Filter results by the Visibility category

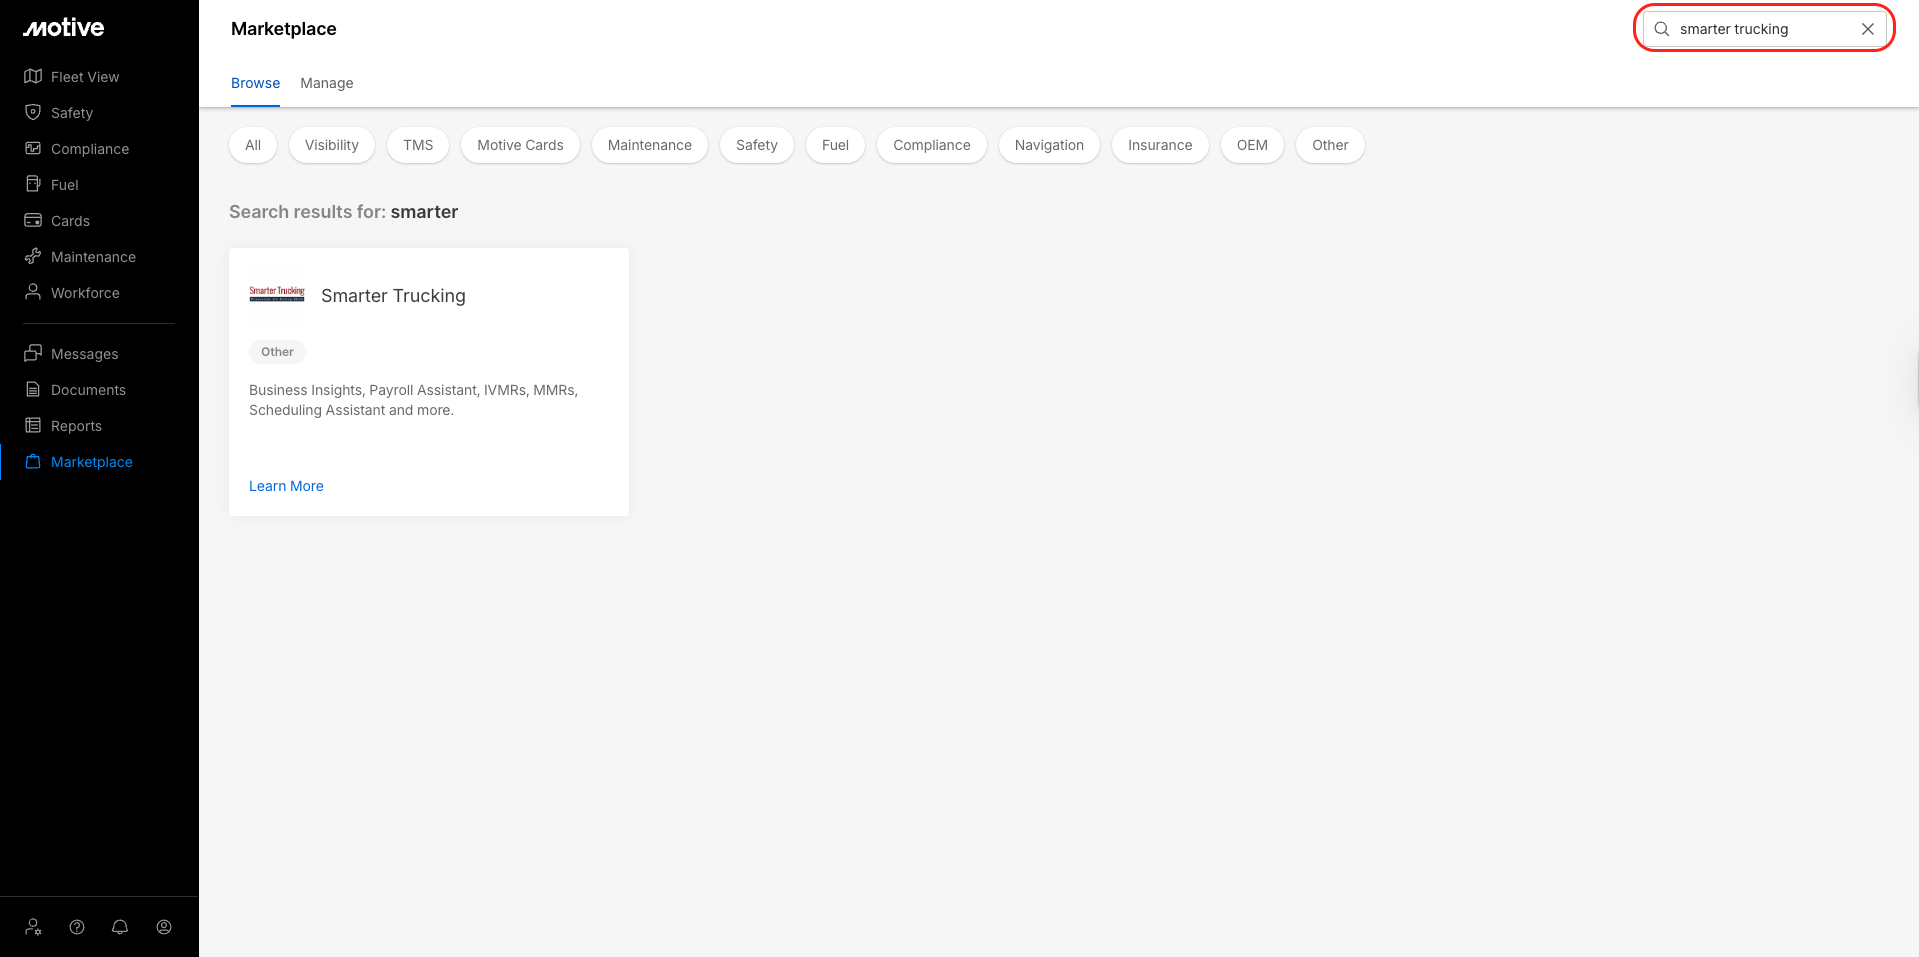[x=332, y=145]
